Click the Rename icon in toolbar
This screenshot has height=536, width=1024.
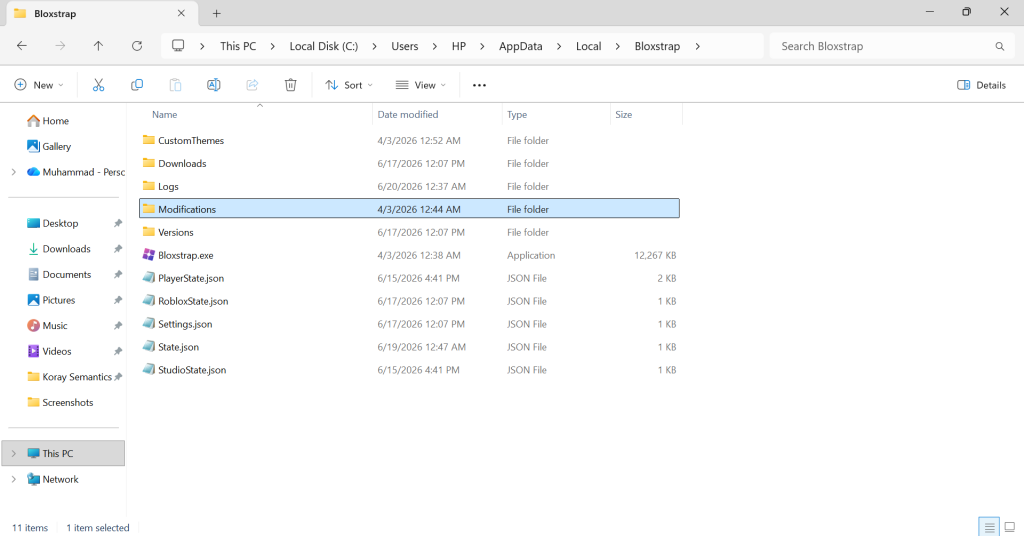214,85
